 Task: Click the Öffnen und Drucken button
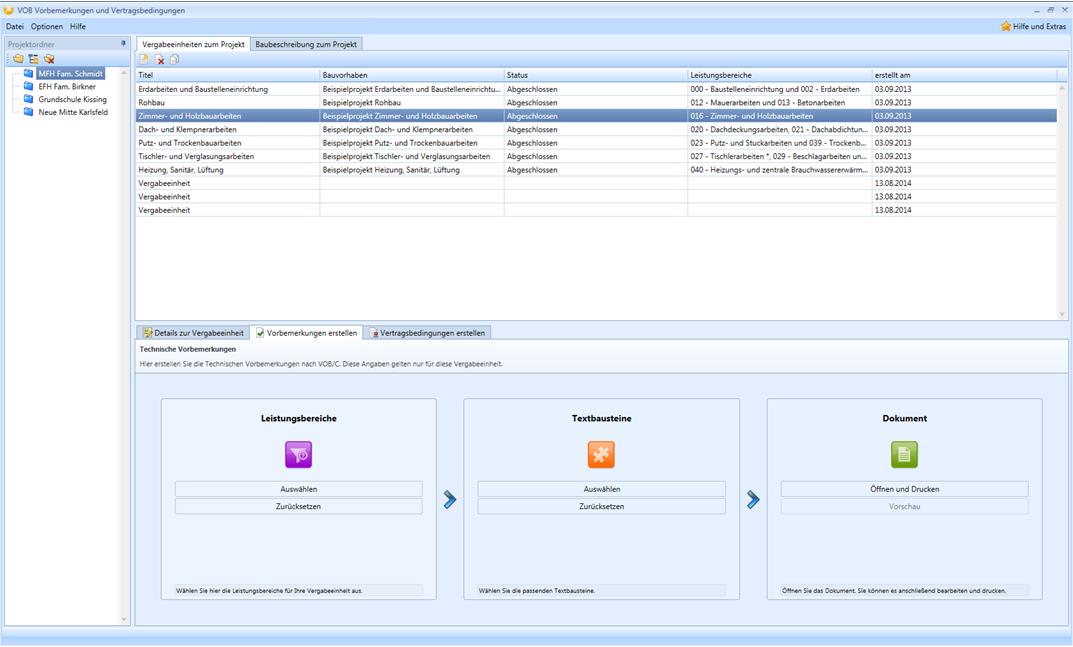click(904, 489)
